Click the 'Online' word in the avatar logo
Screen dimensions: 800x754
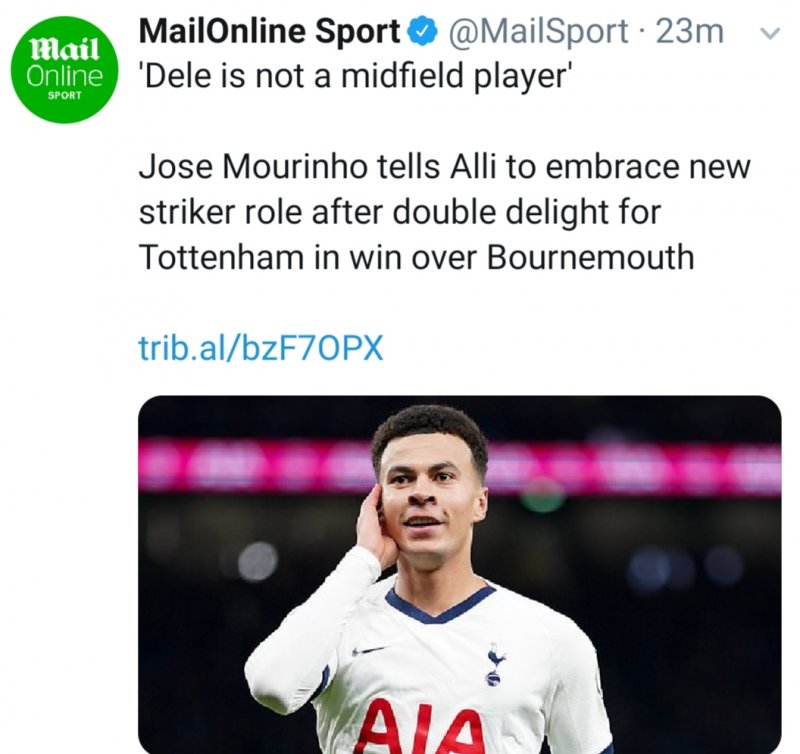[x=65, y=77]
